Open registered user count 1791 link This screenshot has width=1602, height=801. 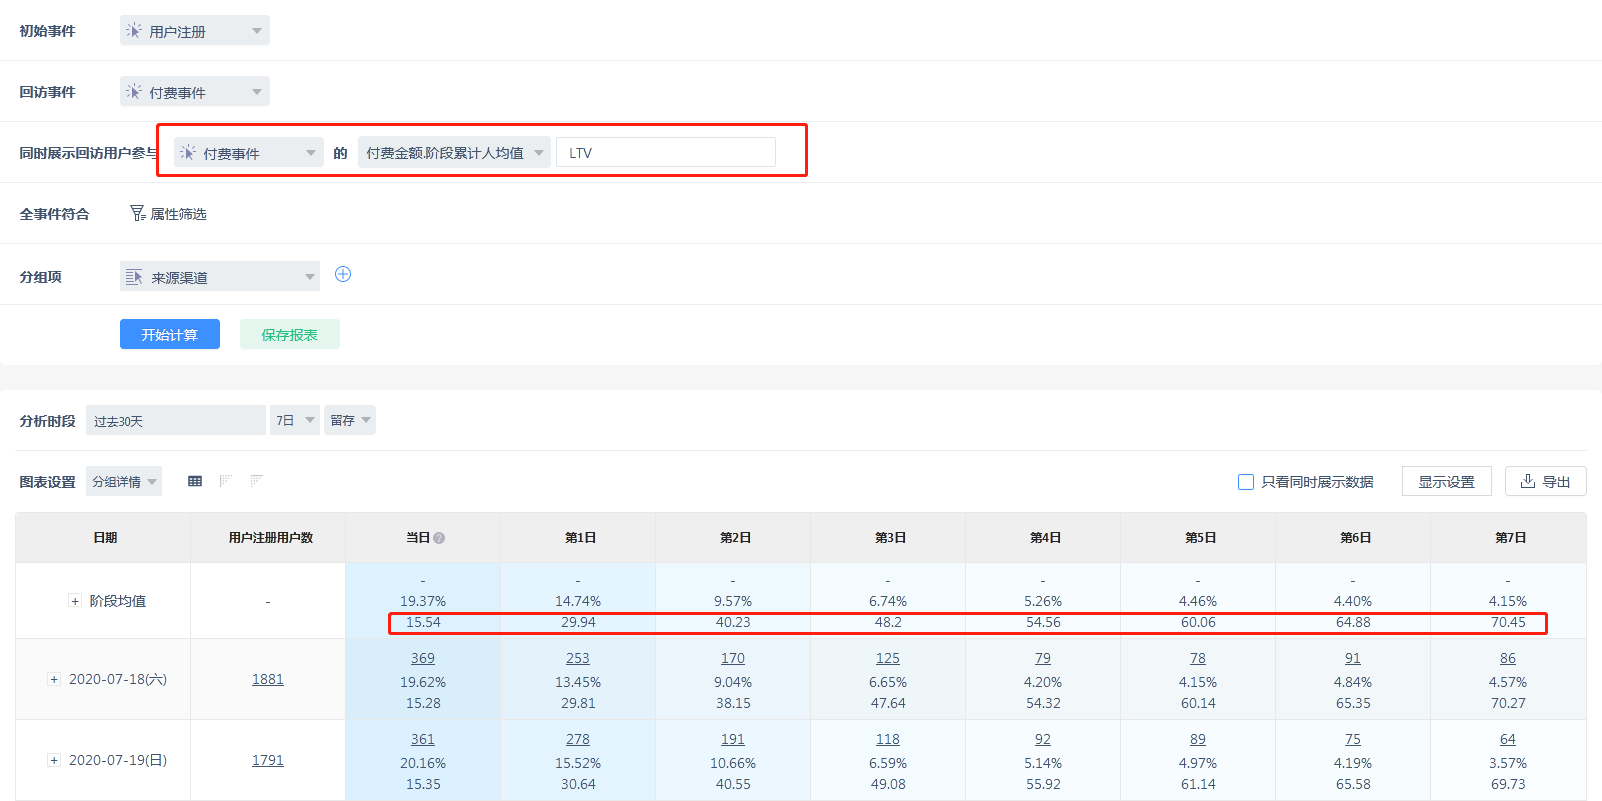(268, 760)
